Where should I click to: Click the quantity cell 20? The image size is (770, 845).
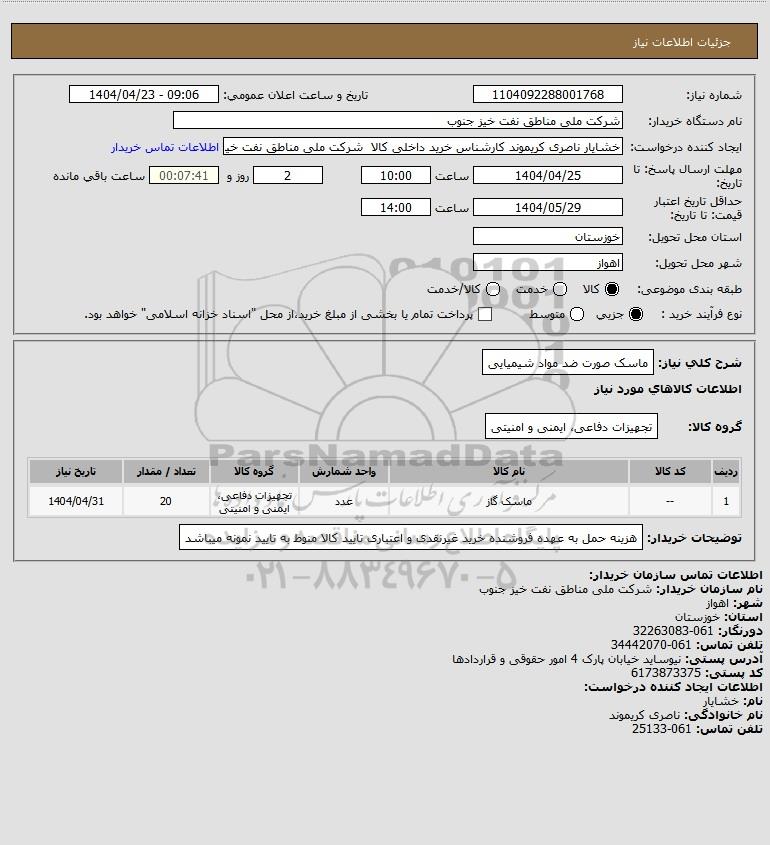click(x=166, y=502)
